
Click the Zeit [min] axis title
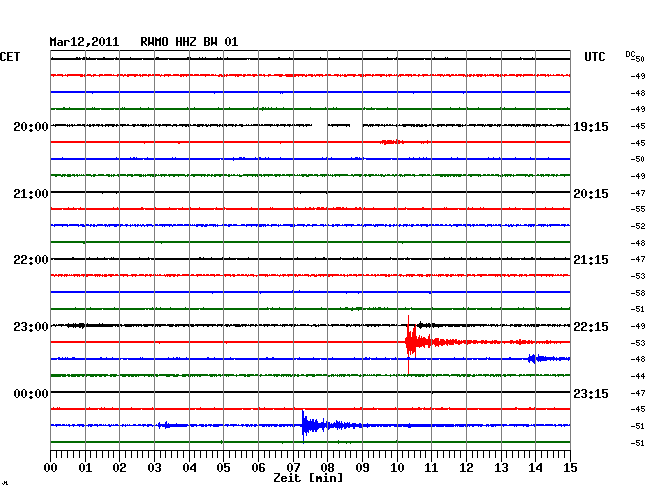308,478
